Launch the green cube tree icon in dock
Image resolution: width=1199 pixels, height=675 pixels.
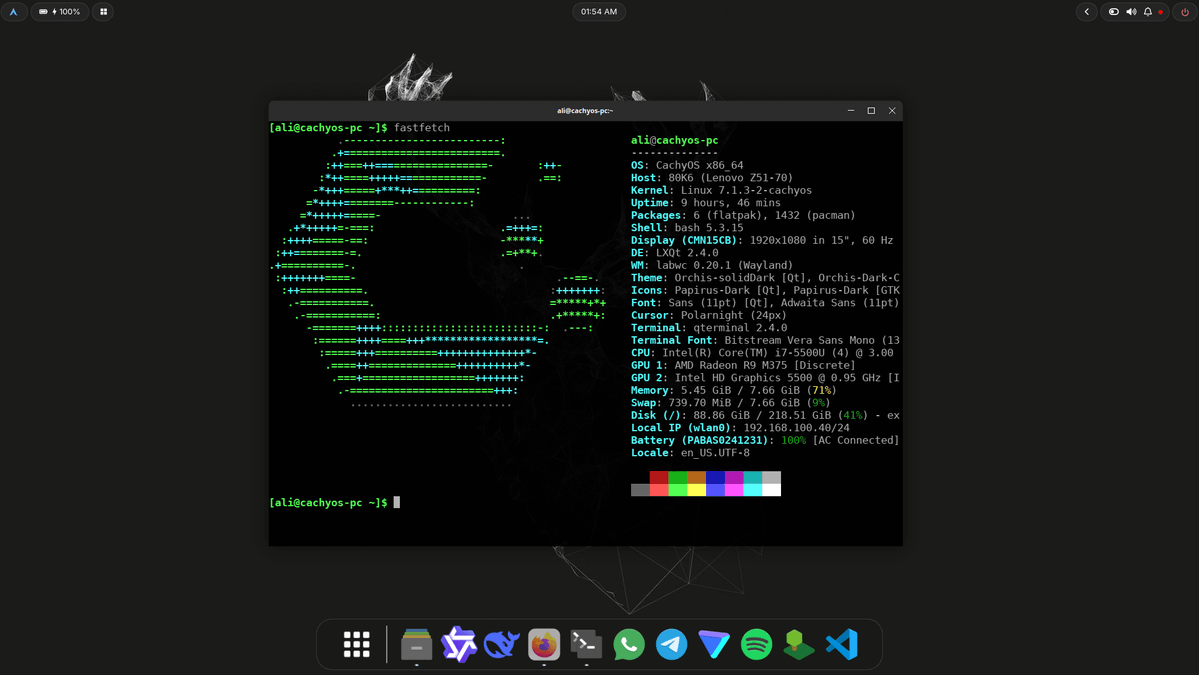[x=799, y=644]
